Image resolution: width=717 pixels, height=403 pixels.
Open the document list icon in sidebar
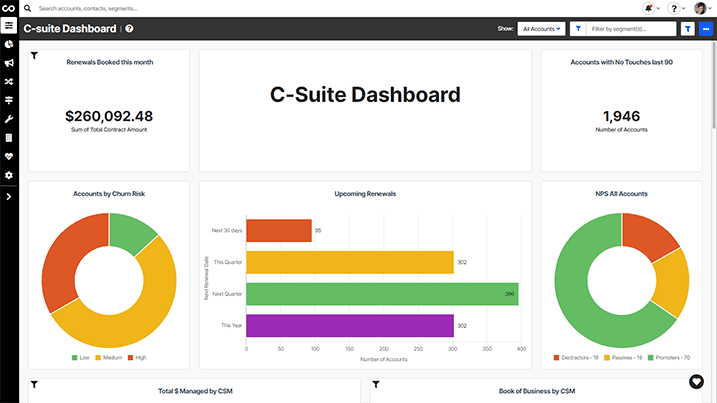[9, 138]
